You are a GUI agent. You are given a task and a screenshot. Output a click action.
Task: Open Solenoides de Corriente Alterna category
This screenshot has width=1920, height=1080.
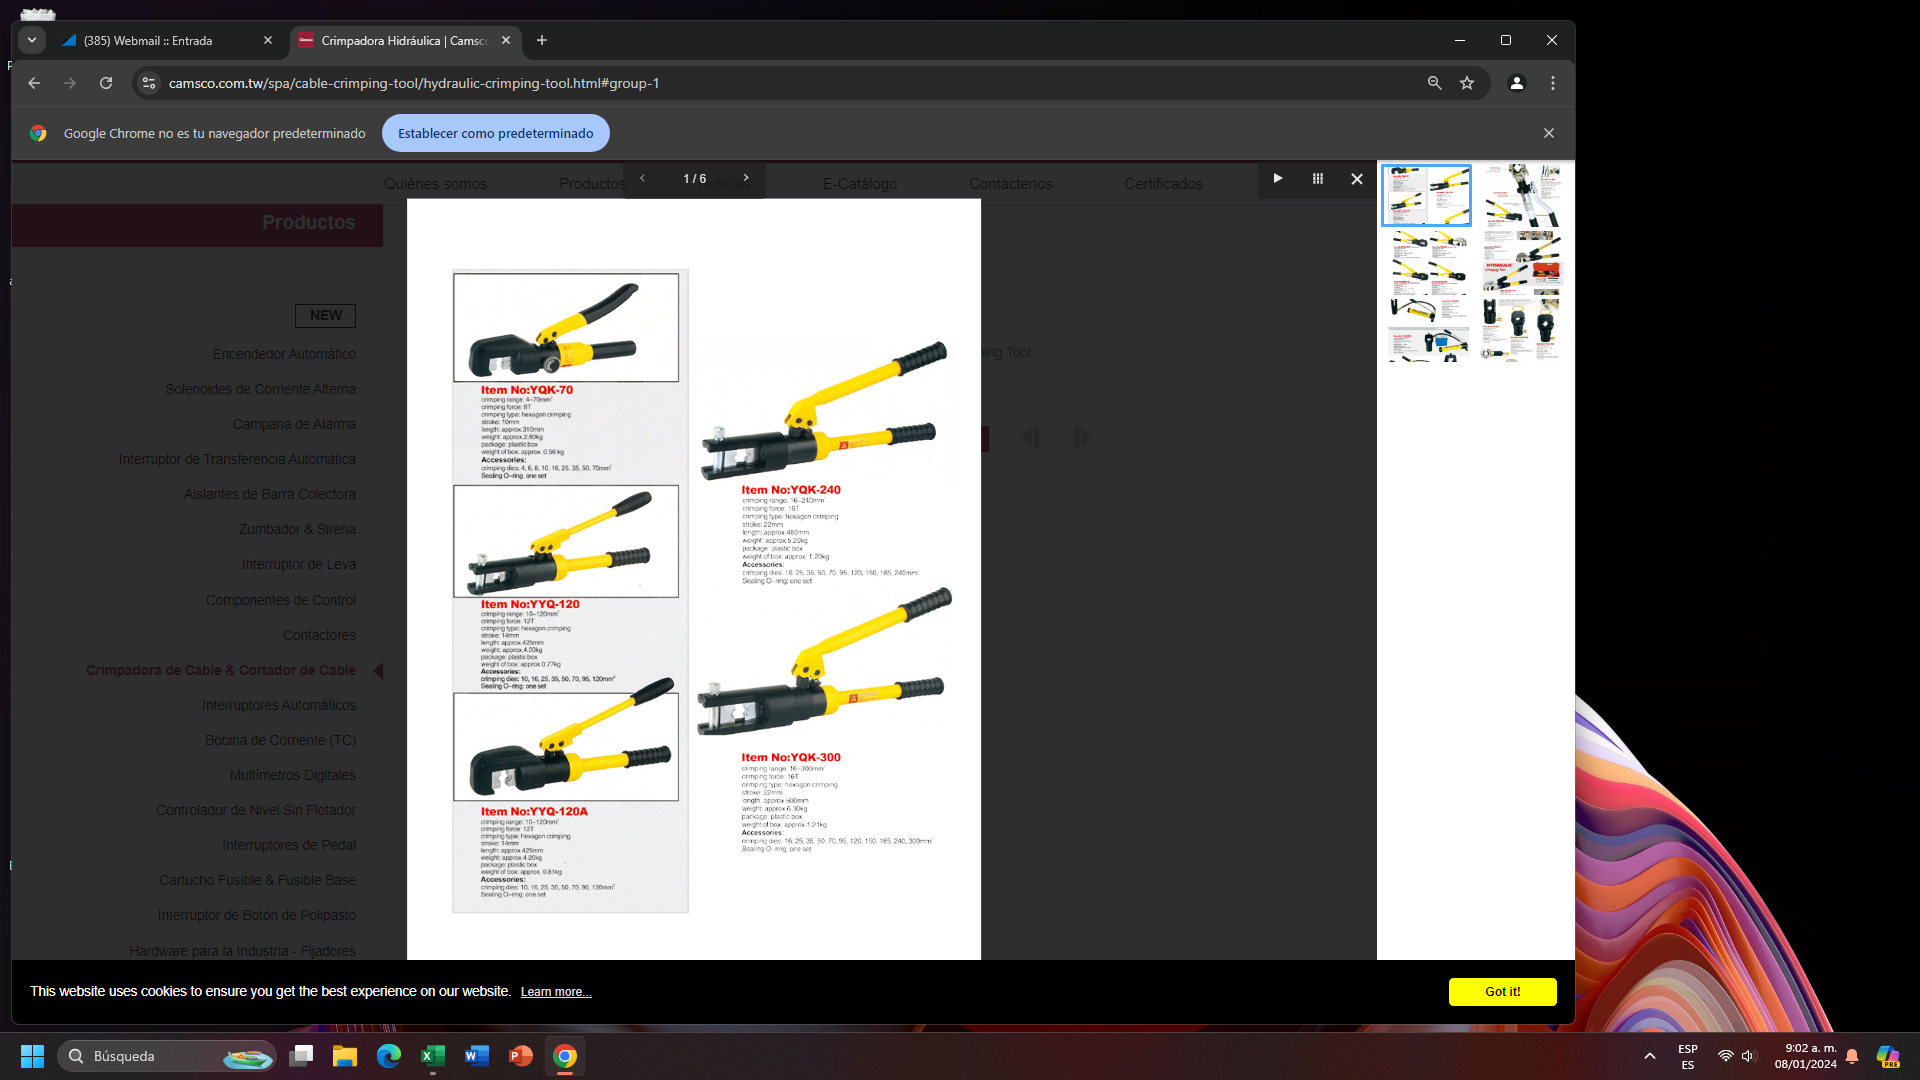[261, 390]
